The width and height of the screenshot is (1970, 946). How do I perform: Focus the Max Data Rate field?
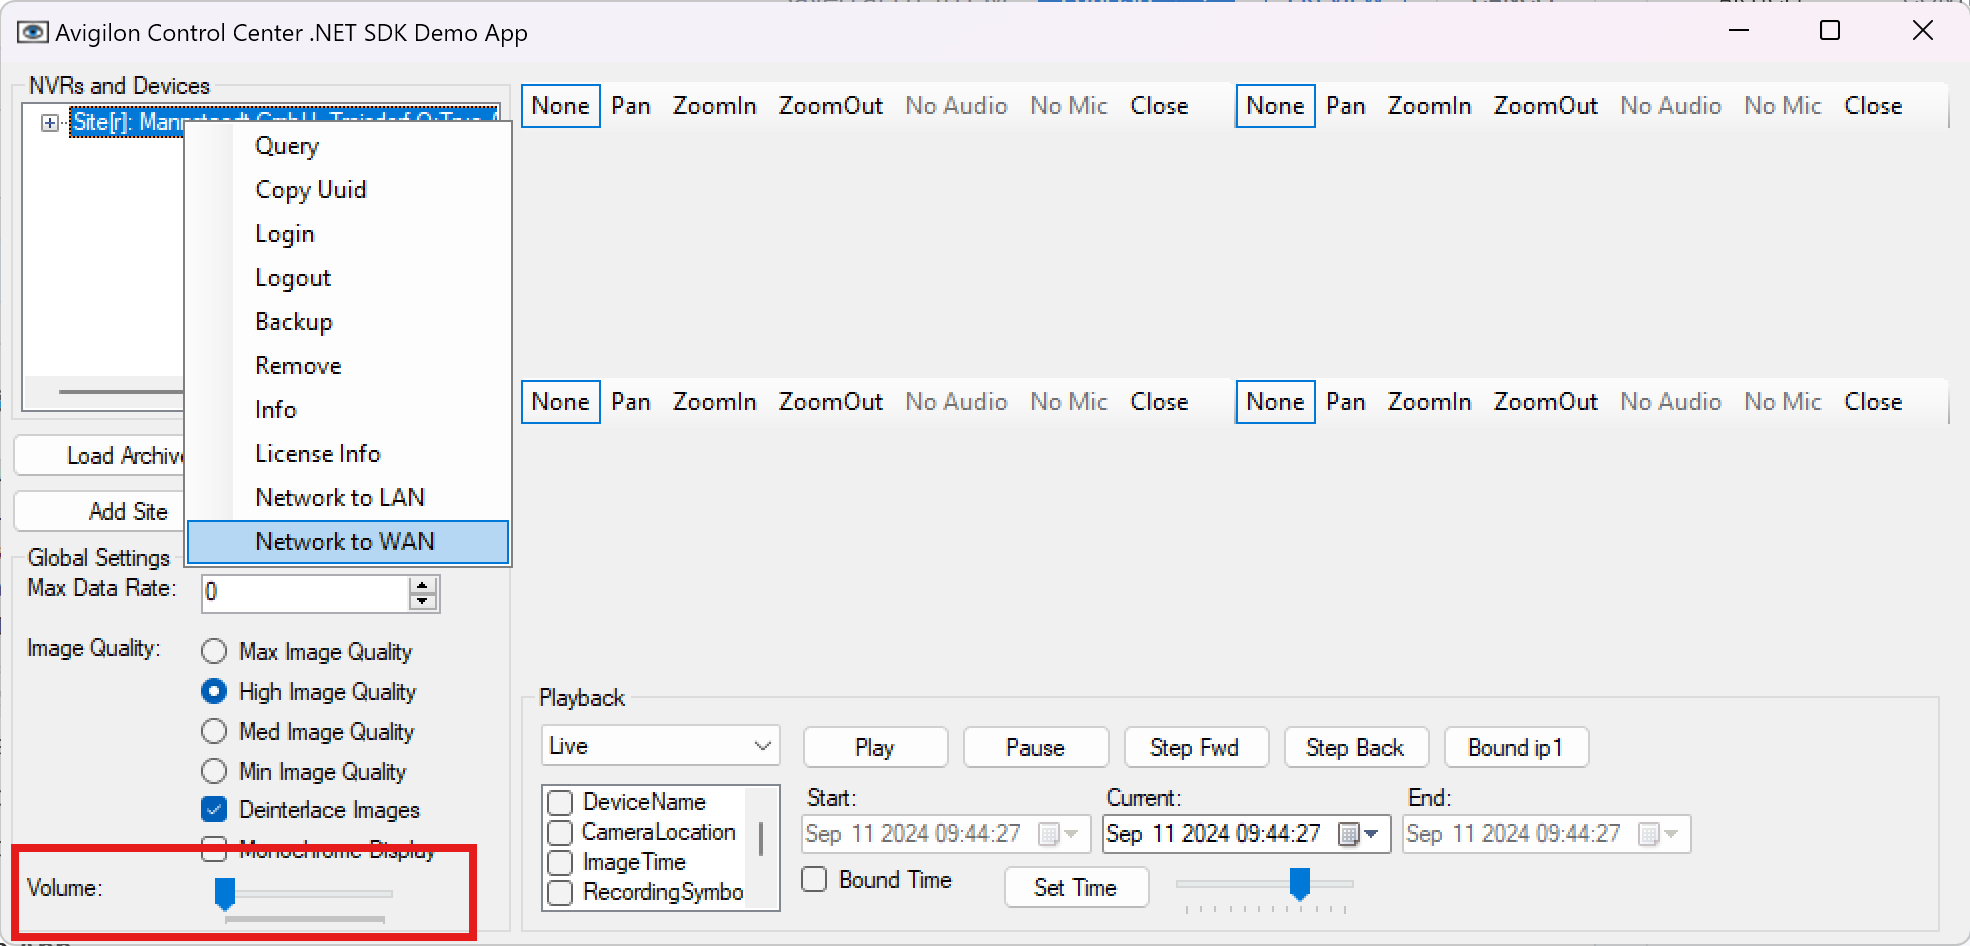point(304,593)
